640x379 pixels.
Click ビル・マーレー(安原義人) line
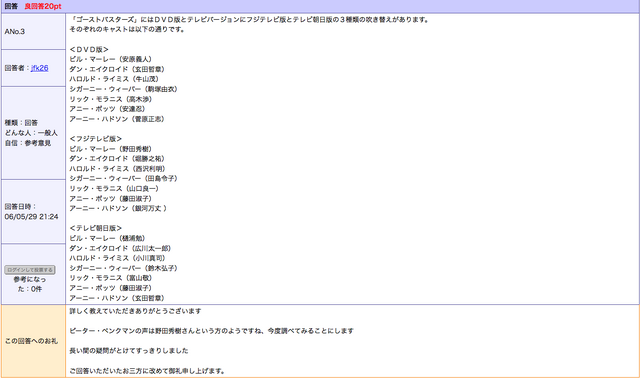tap(111, 59)
